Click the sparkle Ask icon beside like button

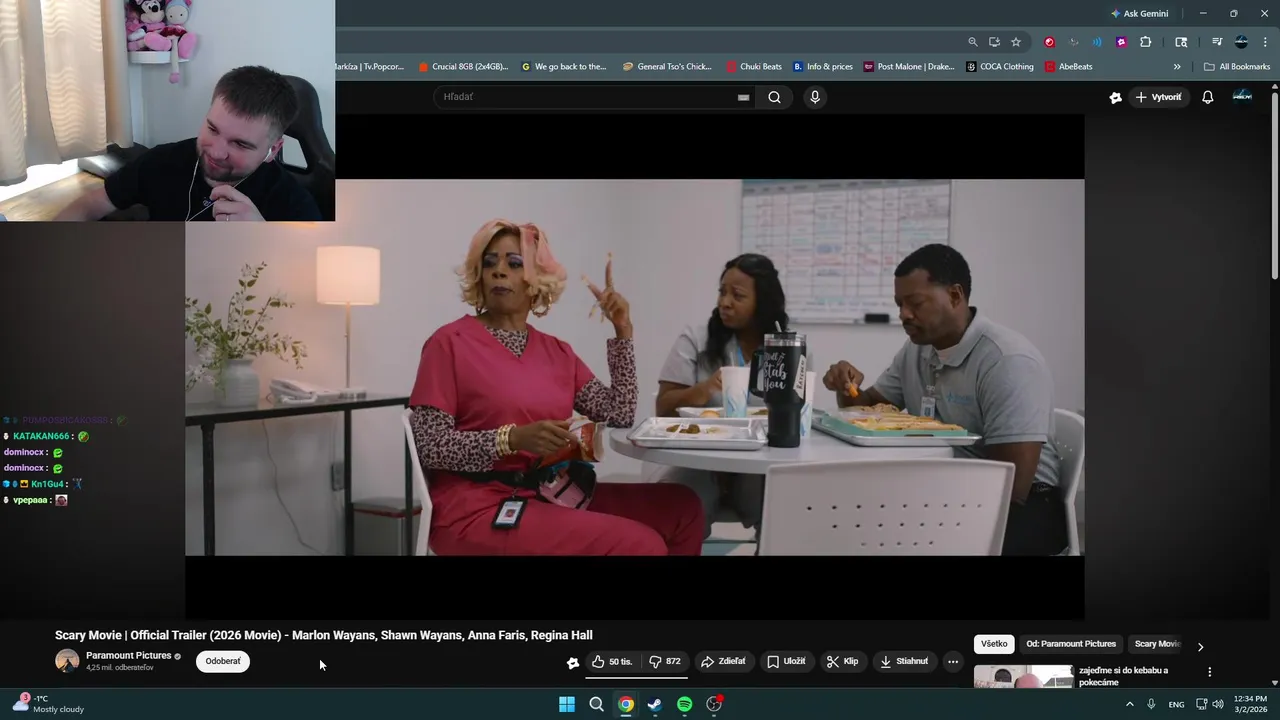click(x=572, y=662)
